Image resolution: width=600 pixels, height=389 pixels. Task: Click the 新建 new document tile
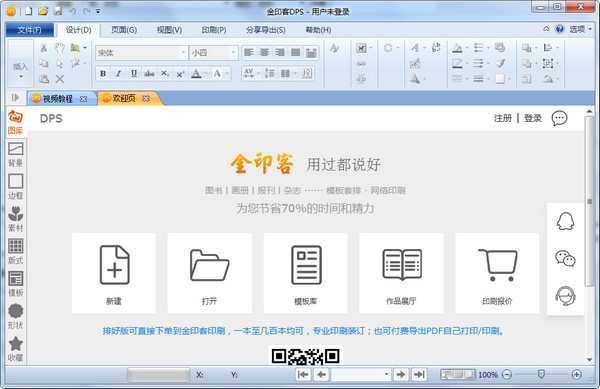click(x=114, y=273)
